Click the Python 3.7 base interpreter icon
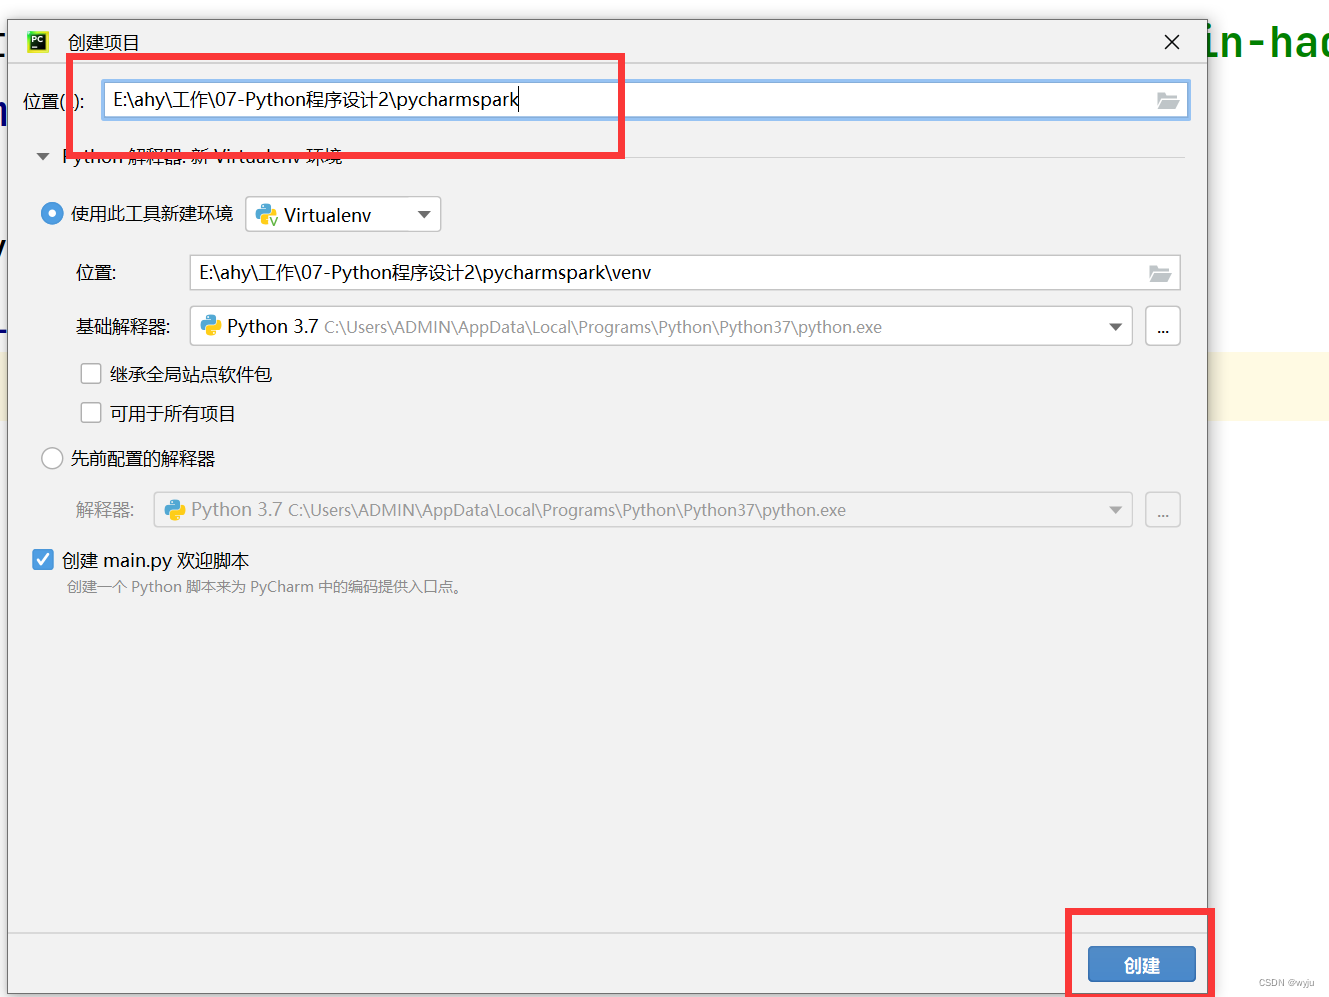The image size is (1329, 997). coord(211,326)
